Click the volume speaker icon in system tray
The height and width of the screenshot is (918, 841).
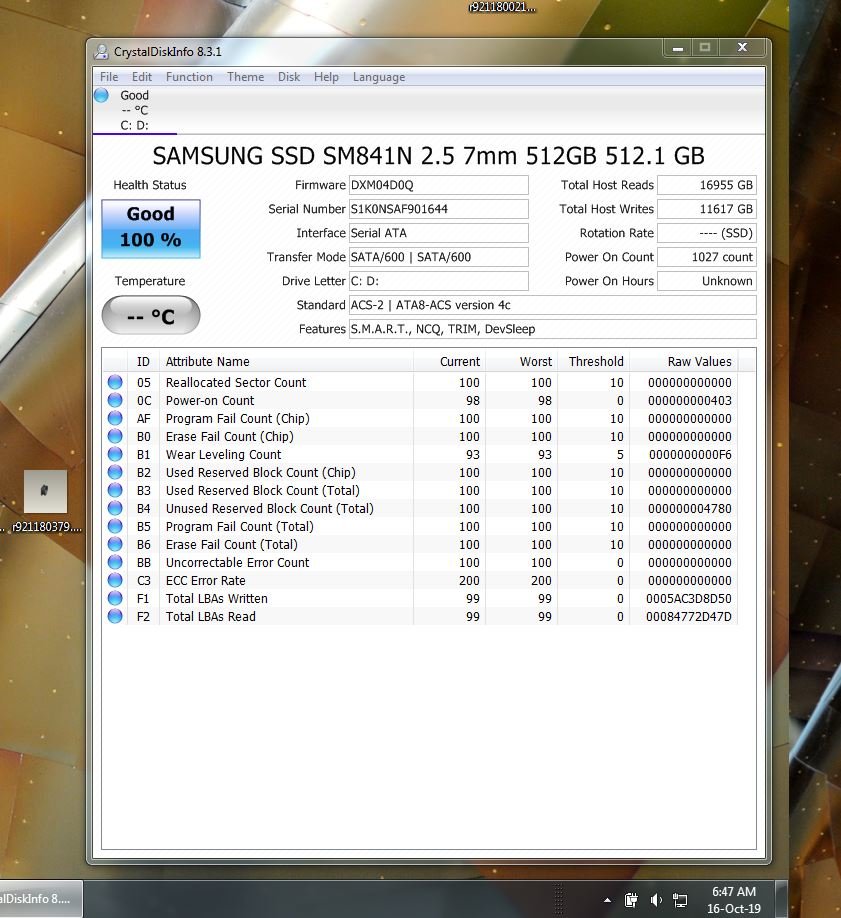pos(656,900)
